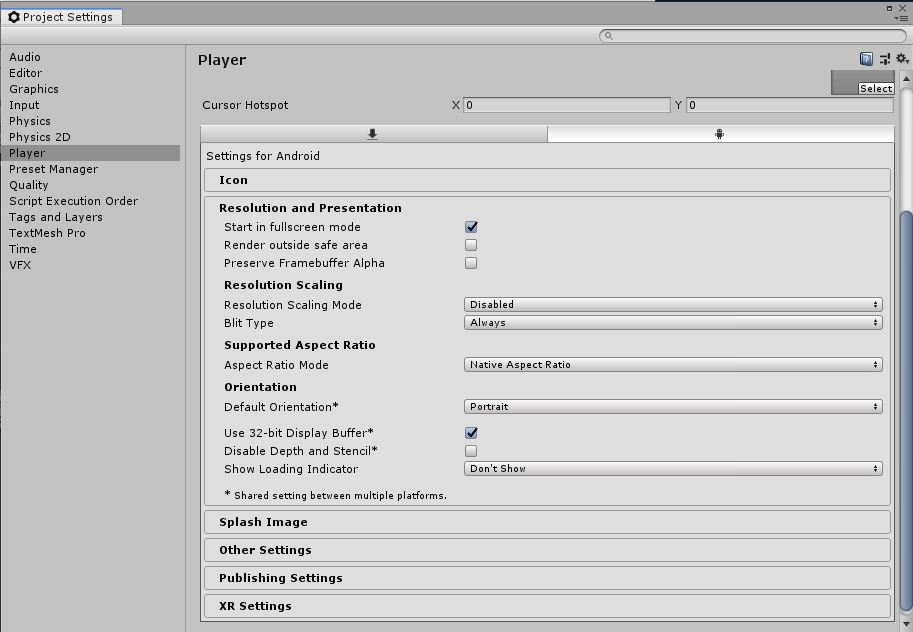913x632 pixels.
Task: Enable Render outside safe area
Action: click(471, 245)
